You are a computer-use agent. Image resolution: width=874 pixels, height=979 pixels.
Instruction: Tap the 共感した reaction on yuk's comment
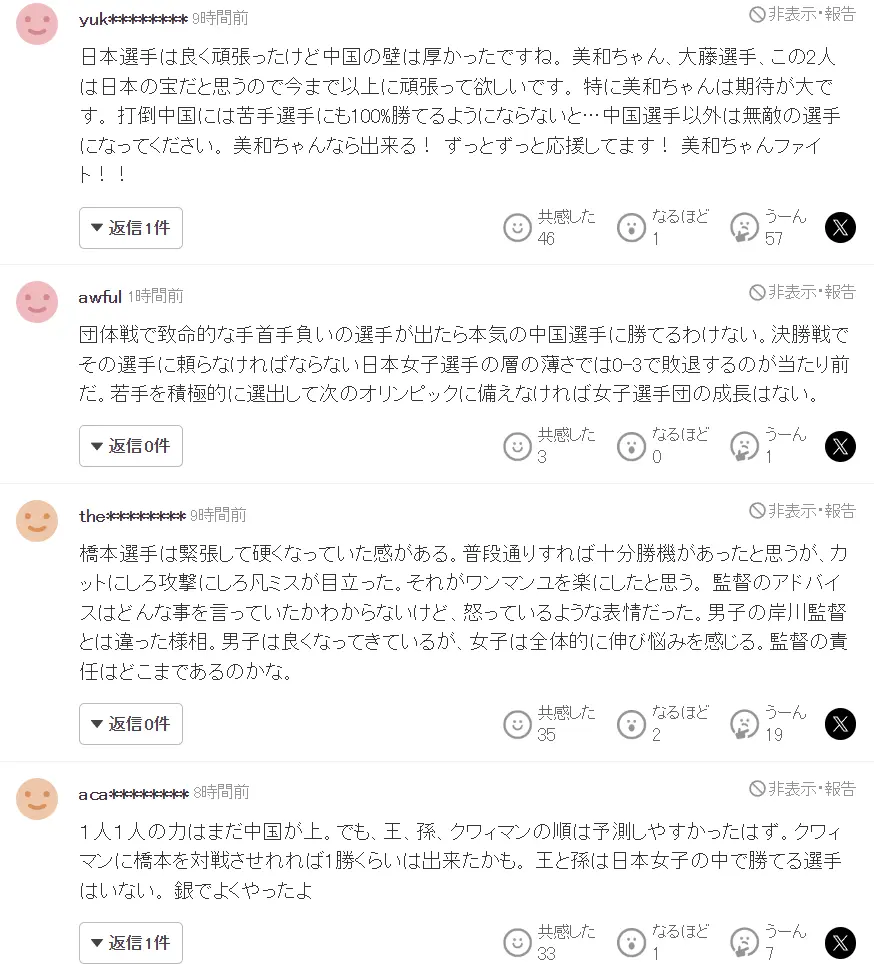point(518,227)
